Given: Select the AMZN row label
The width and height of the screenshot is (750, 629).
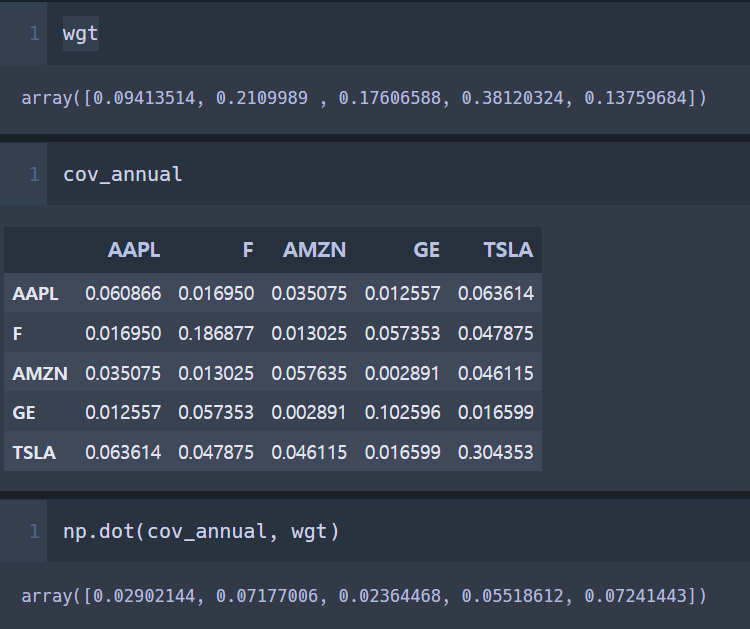Looking at the screenshot, I should coord(40,373).
